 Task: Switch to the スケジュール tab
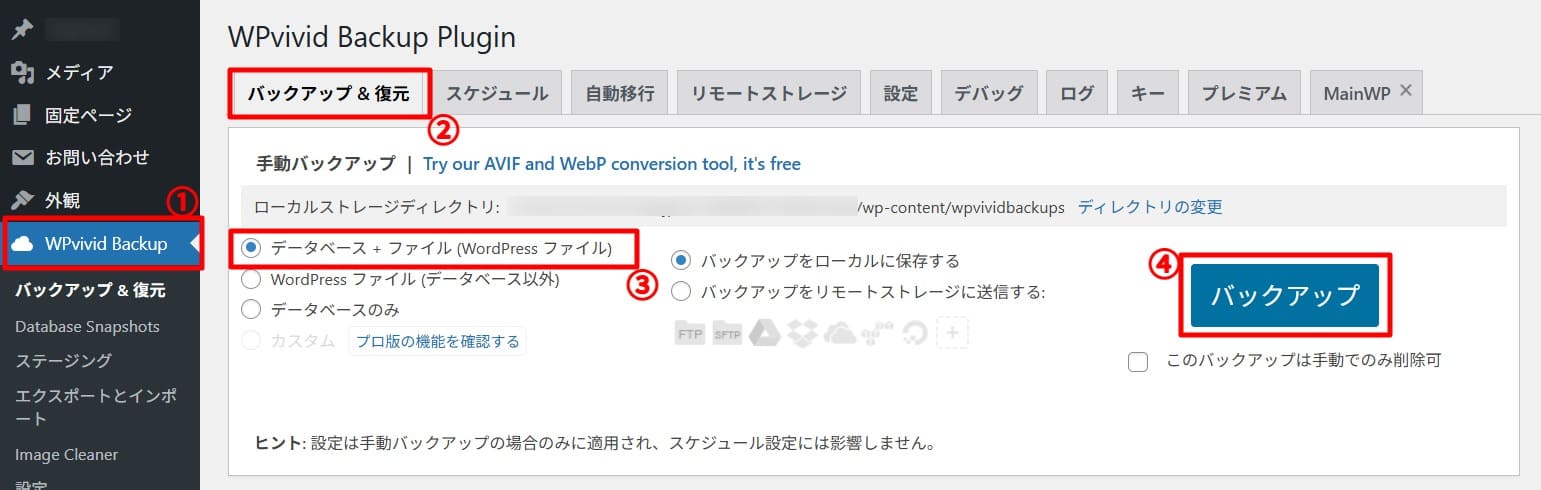(x=497, y=94)
